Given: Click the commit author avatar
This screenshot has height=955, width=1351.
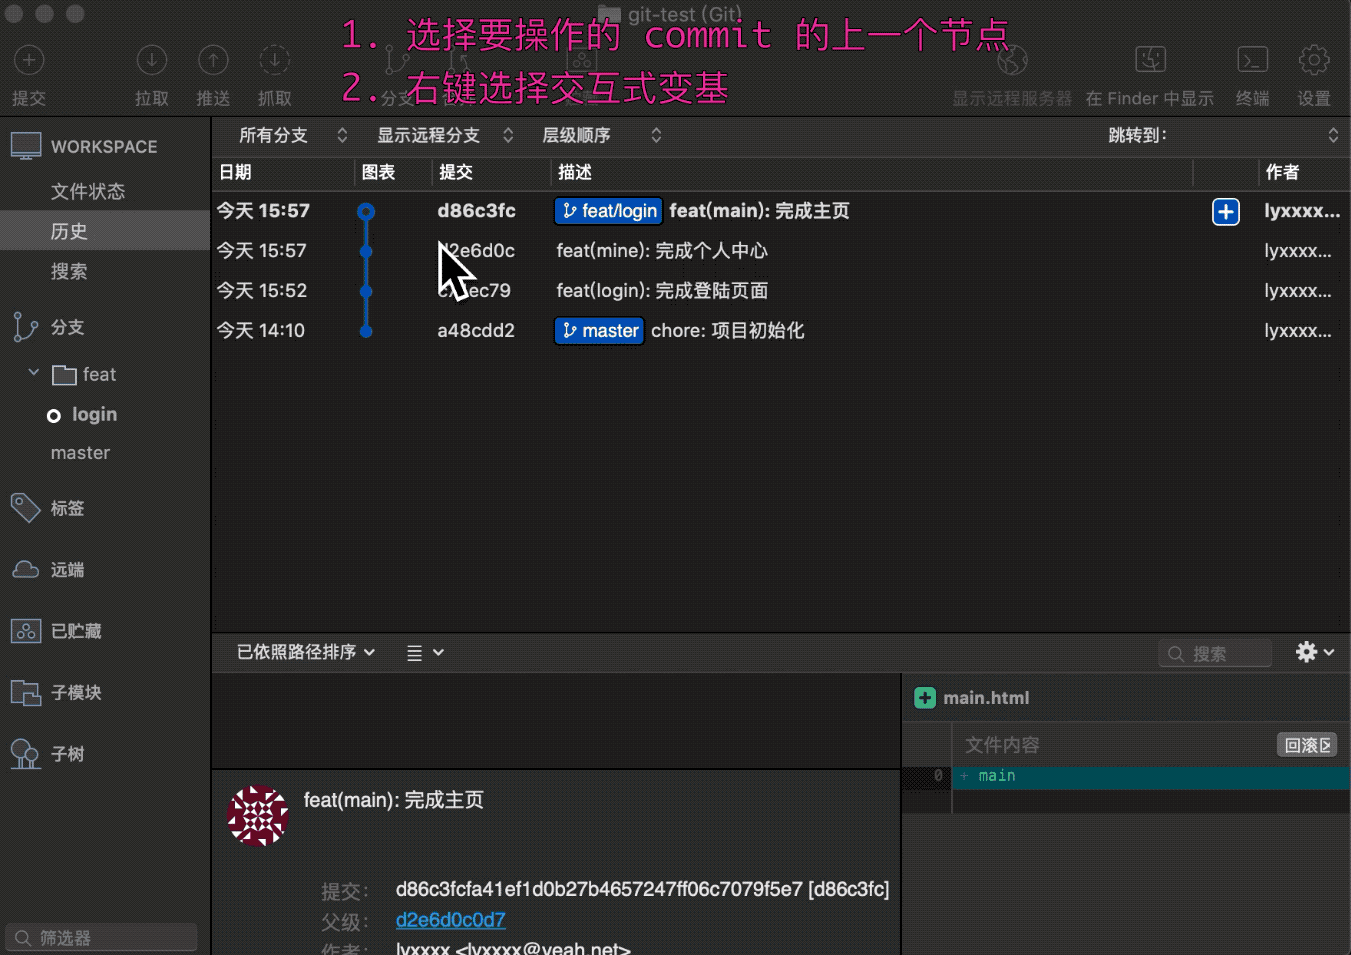Looking at the screenshot, I should click(x=258, y=816).
